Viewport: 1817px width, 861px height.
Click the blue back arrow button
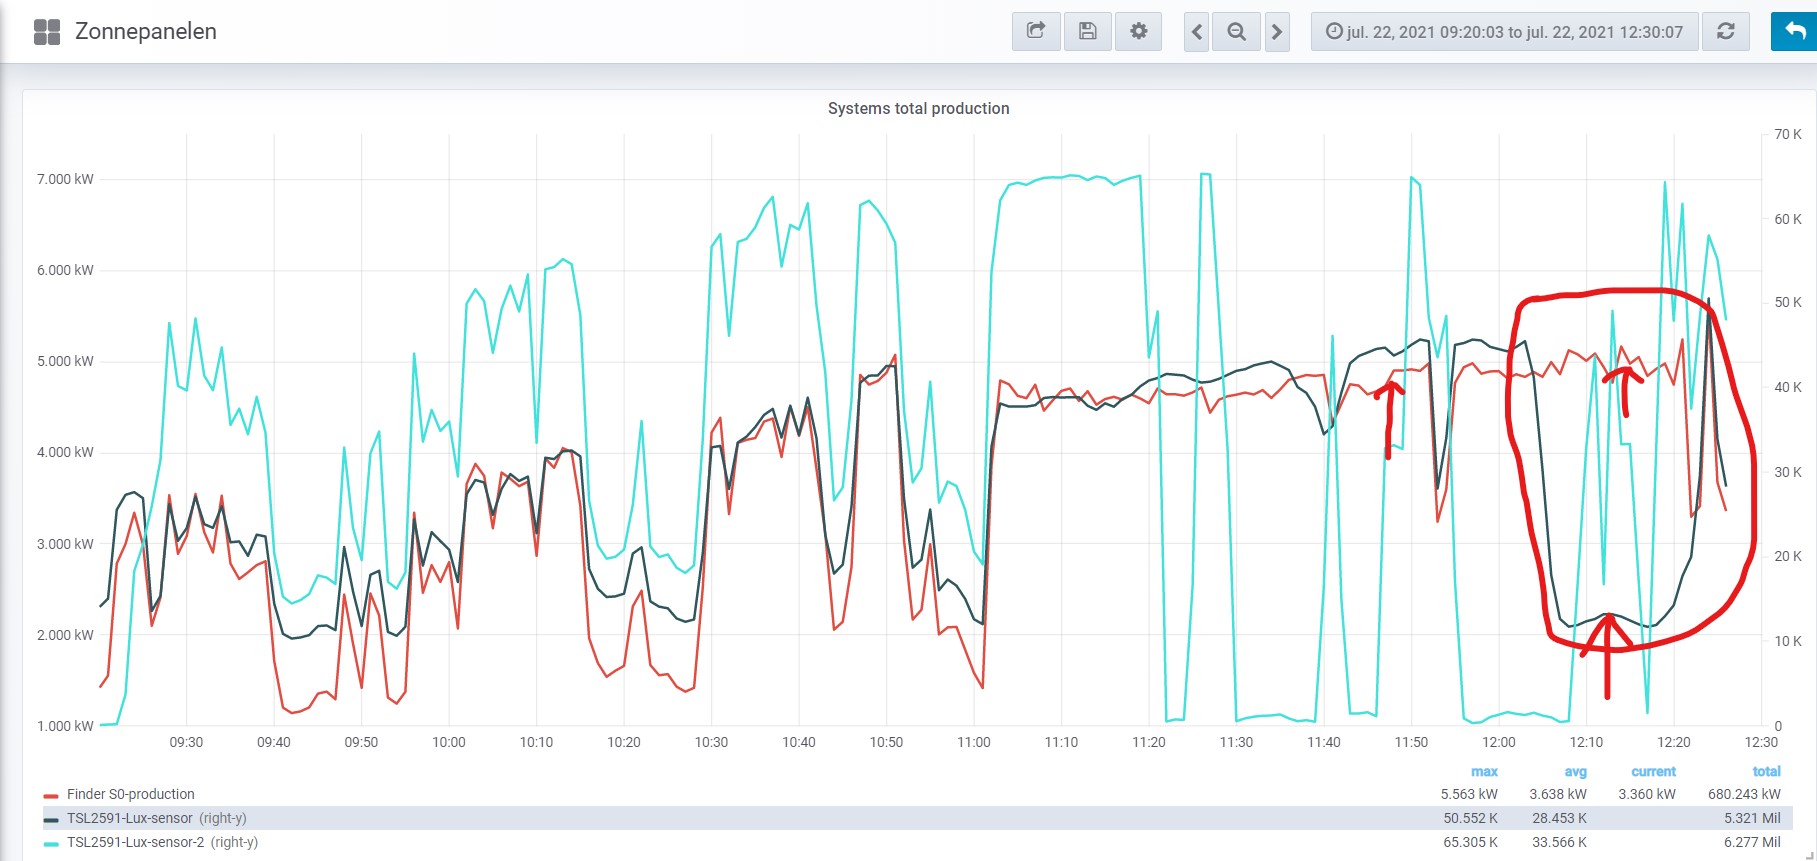1795,32
